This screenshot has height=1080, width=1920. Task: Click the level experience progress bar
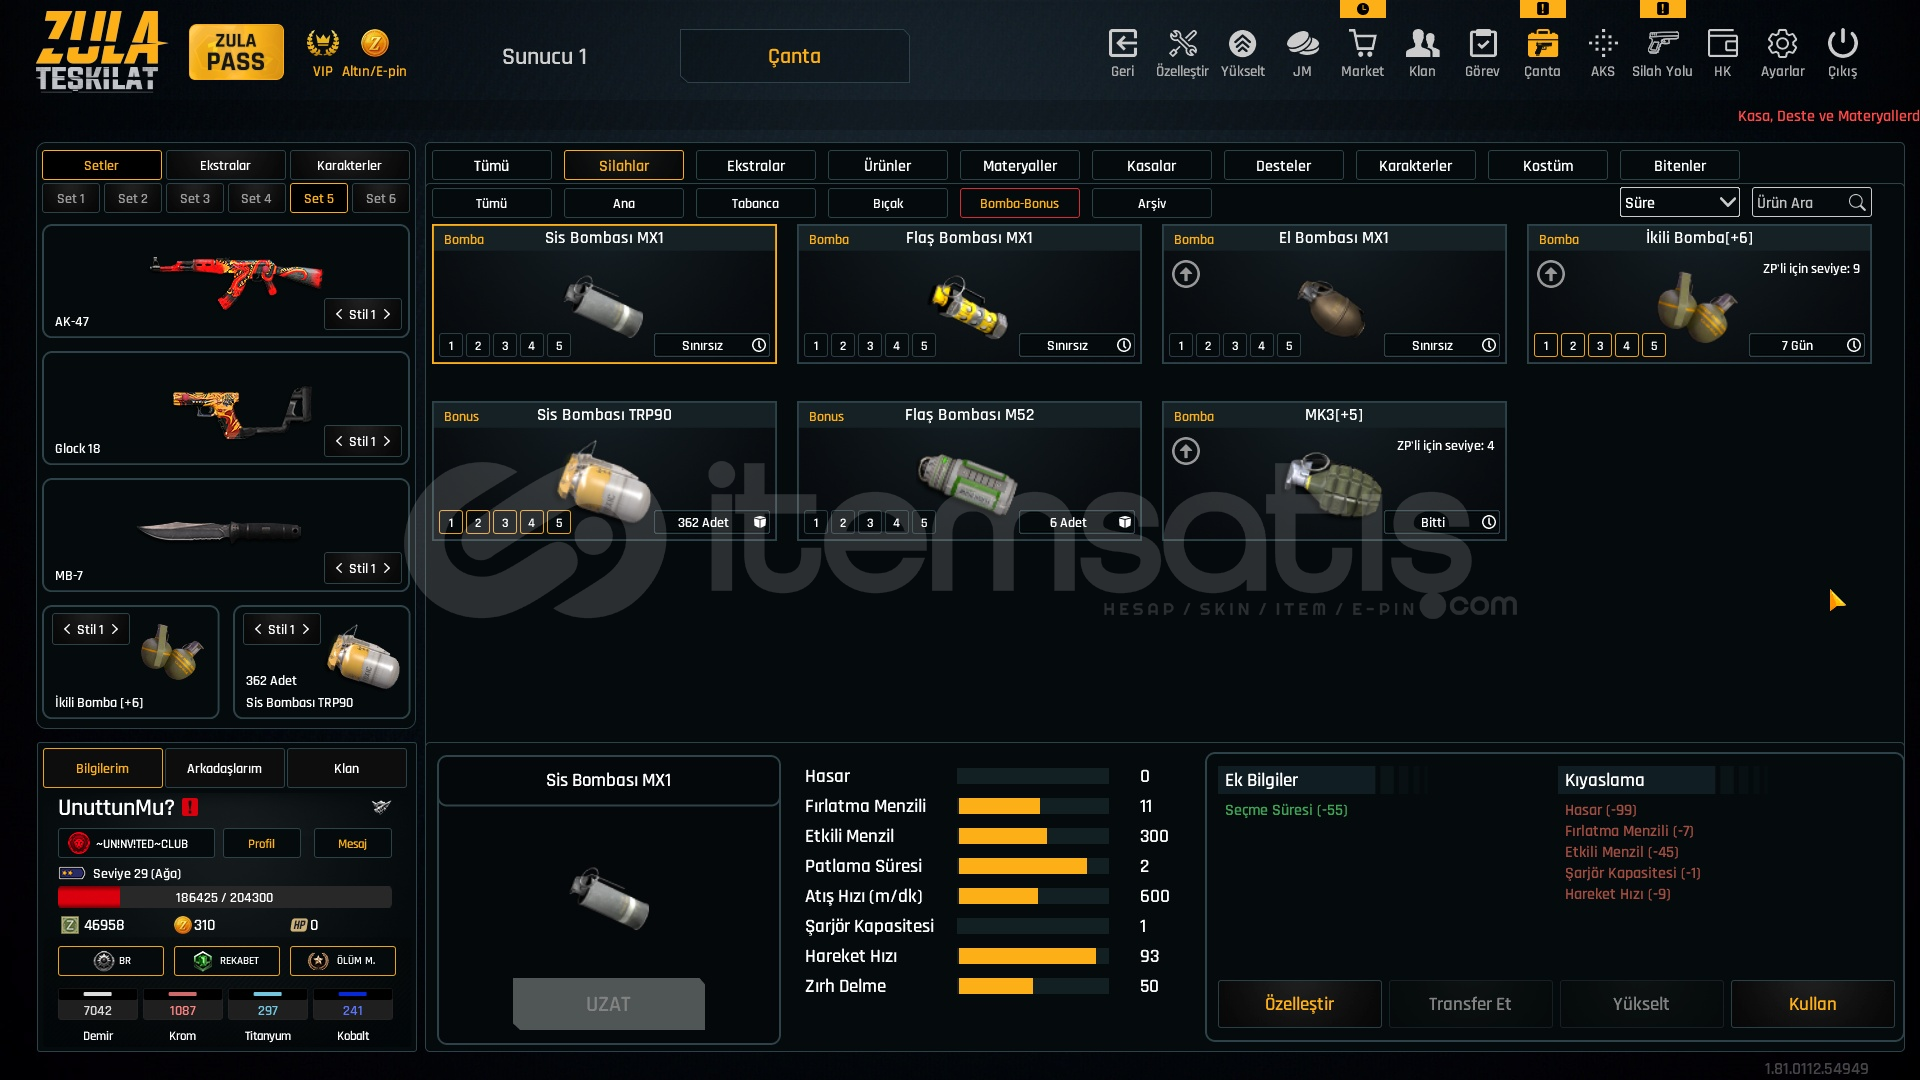[x=224, y=898]
